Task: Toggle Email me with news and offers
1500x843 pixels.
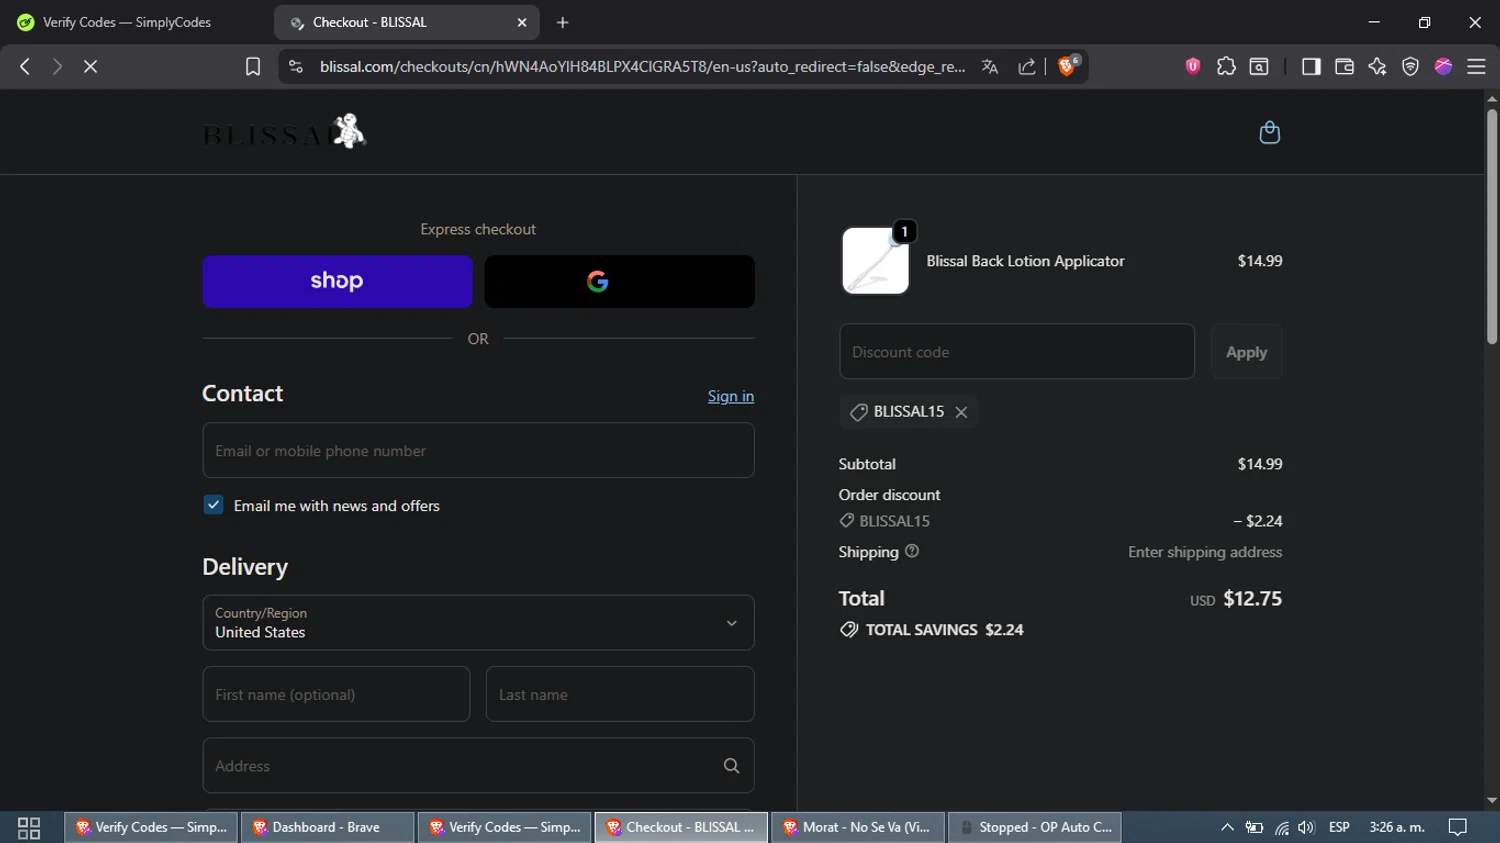Action: click(213, 505)
